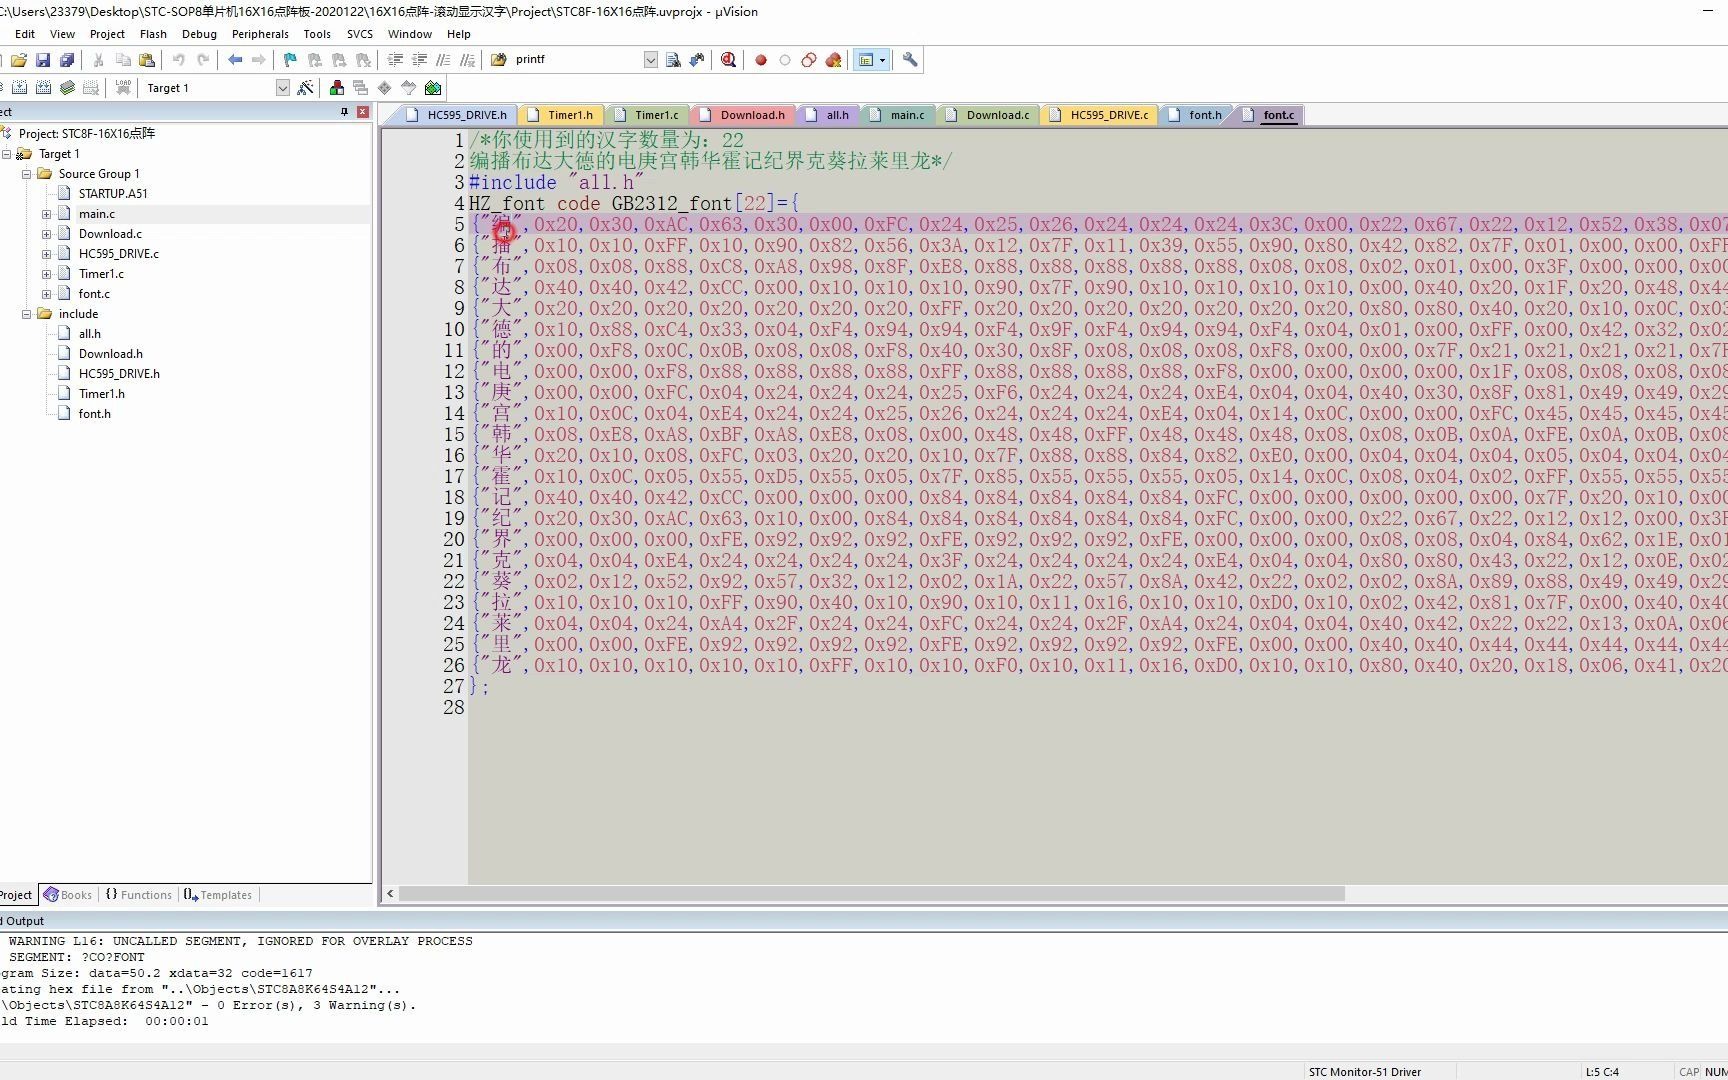
Task: Expand the Timer1.c tree node
Action: tap(47, 274)
